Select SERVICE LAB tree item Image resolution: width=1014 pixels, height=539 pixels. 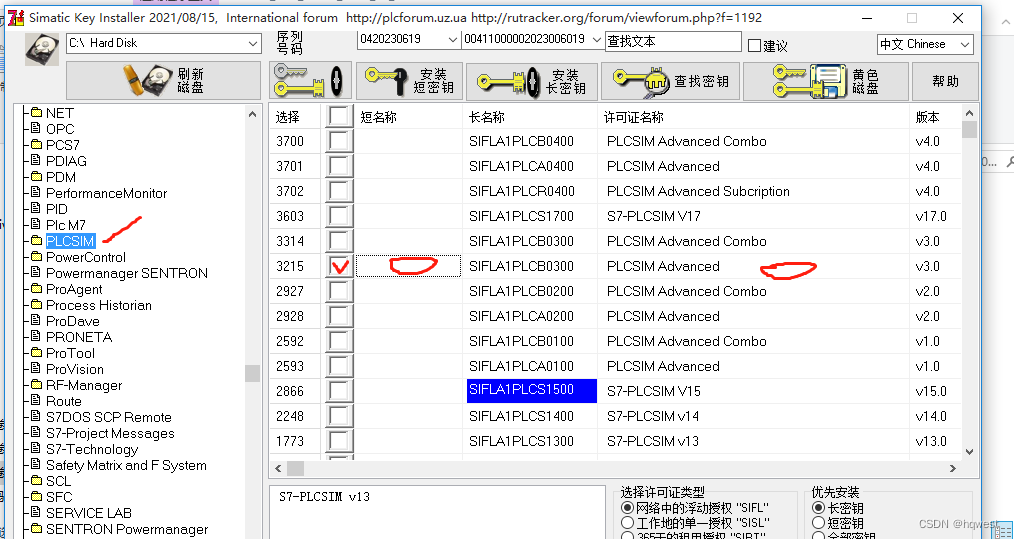89,513
